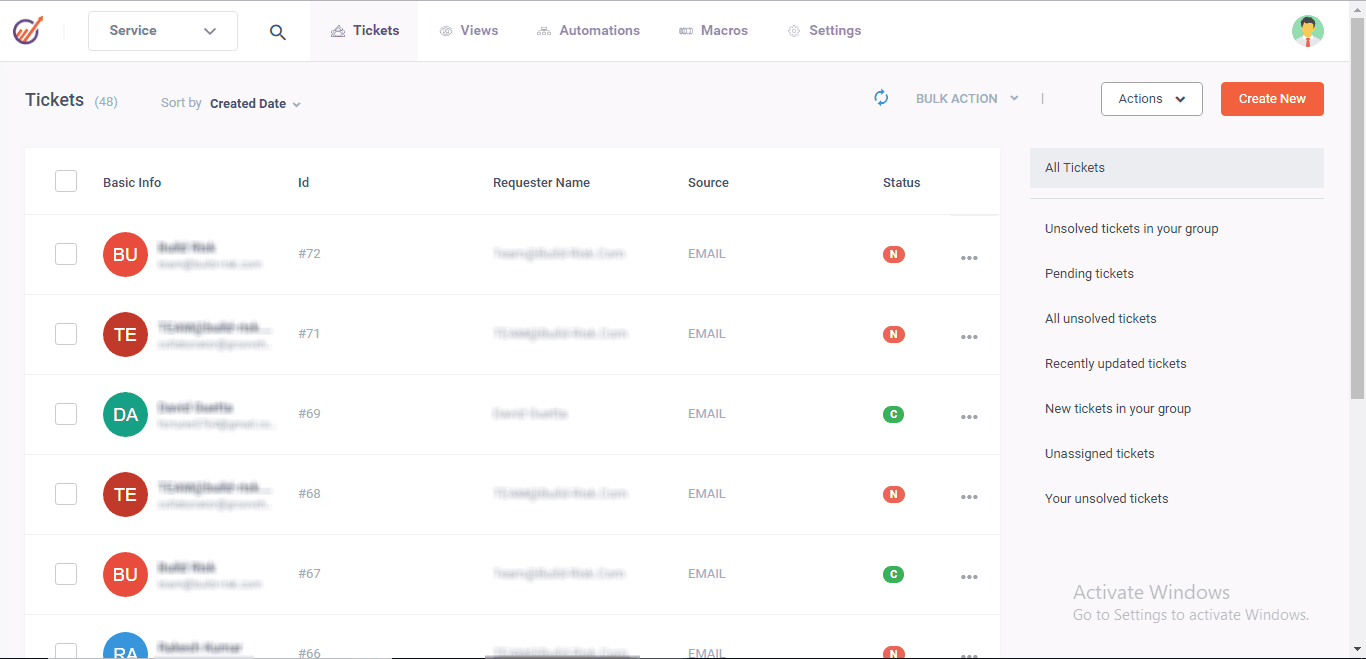Click the green C status badge on ticket #69
The width and height of the screenshot is (1366, 659).
tap(893, 413)
